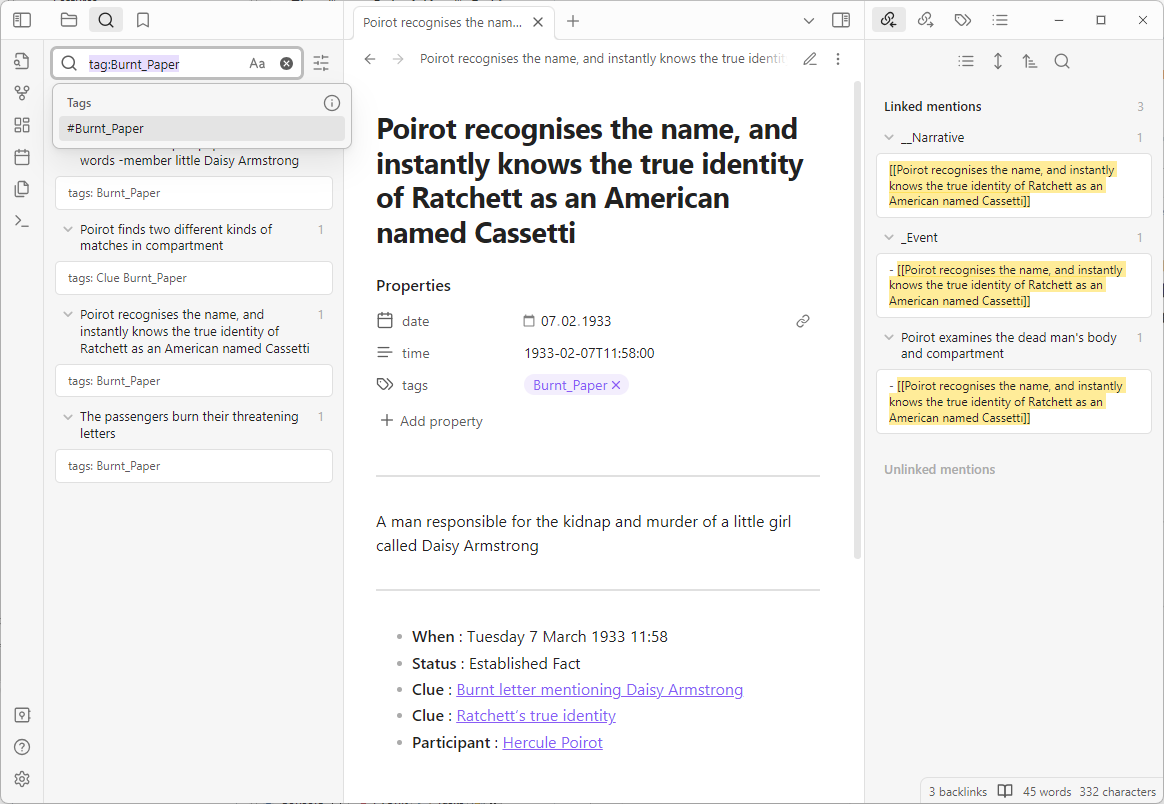The height and width of the screenshot is (804, 1164).
Task: Open the command palette terminal icon
Action: click(x=22, y=221)
